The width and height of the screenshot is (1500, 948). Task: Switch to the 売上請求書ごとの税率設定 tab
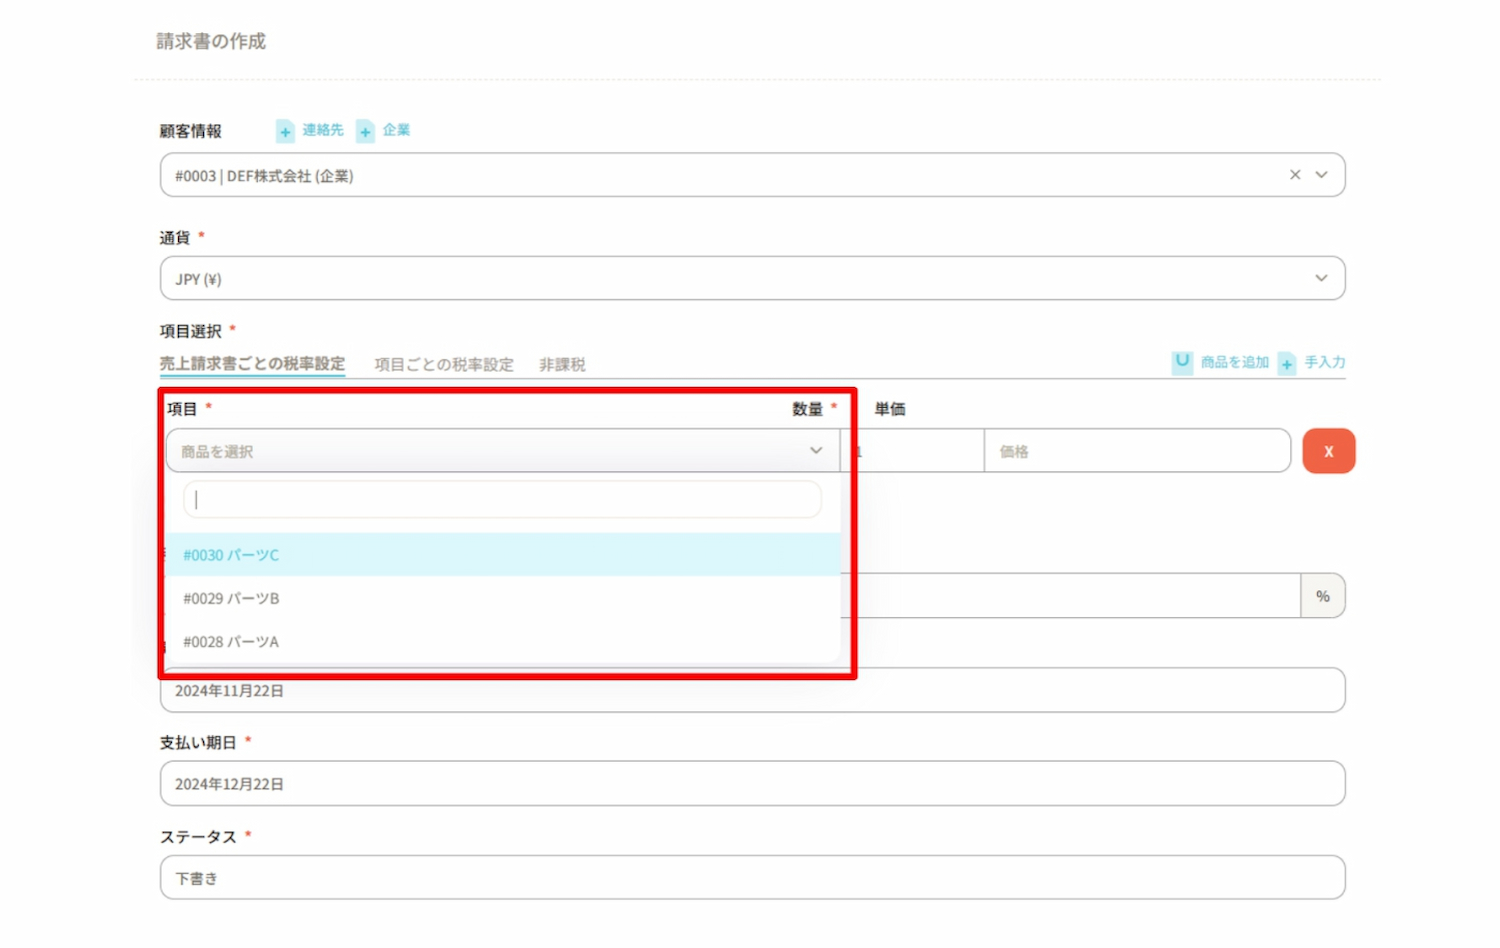(x=252, y=364)
